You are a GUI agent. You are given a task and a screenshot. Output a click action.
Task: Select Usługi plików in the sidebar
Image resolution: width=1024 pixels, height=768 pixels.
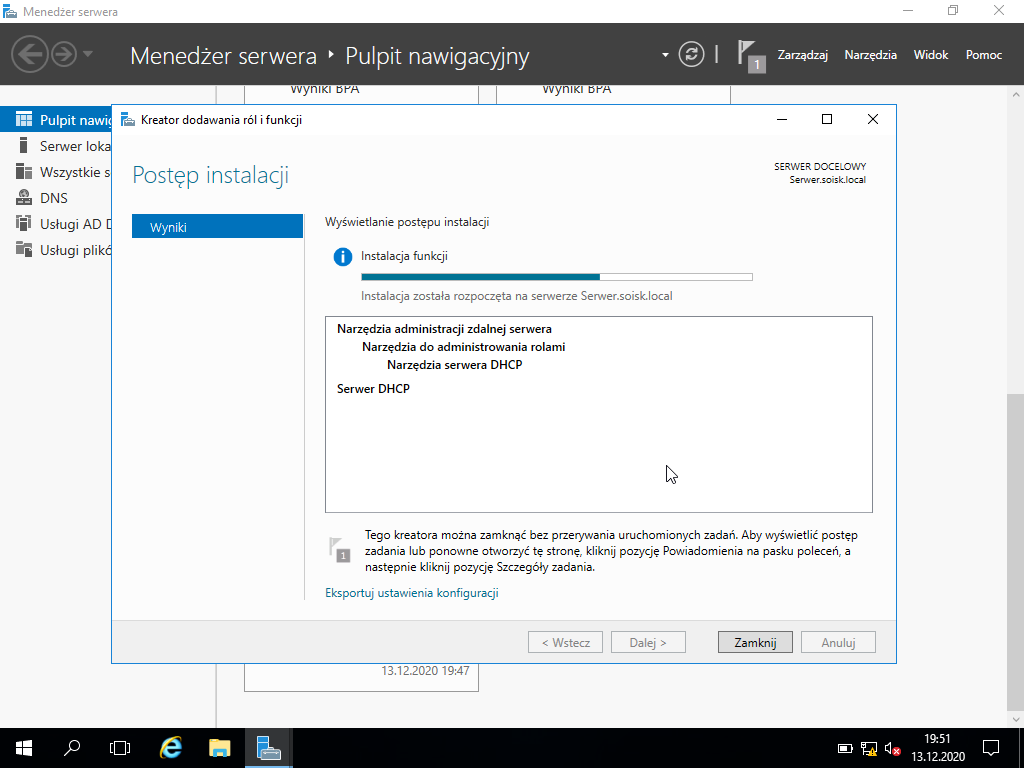[x=56, y=250]
